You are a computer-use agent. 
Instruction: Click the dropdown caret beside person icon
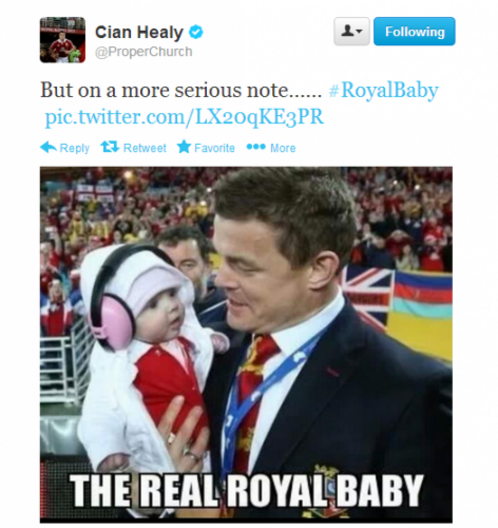click(x=359, y=32)
